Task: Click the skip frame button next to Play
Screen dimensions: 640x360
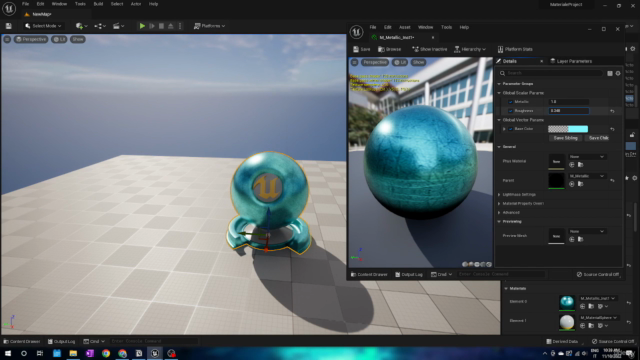Action: (x=152, y=26)
